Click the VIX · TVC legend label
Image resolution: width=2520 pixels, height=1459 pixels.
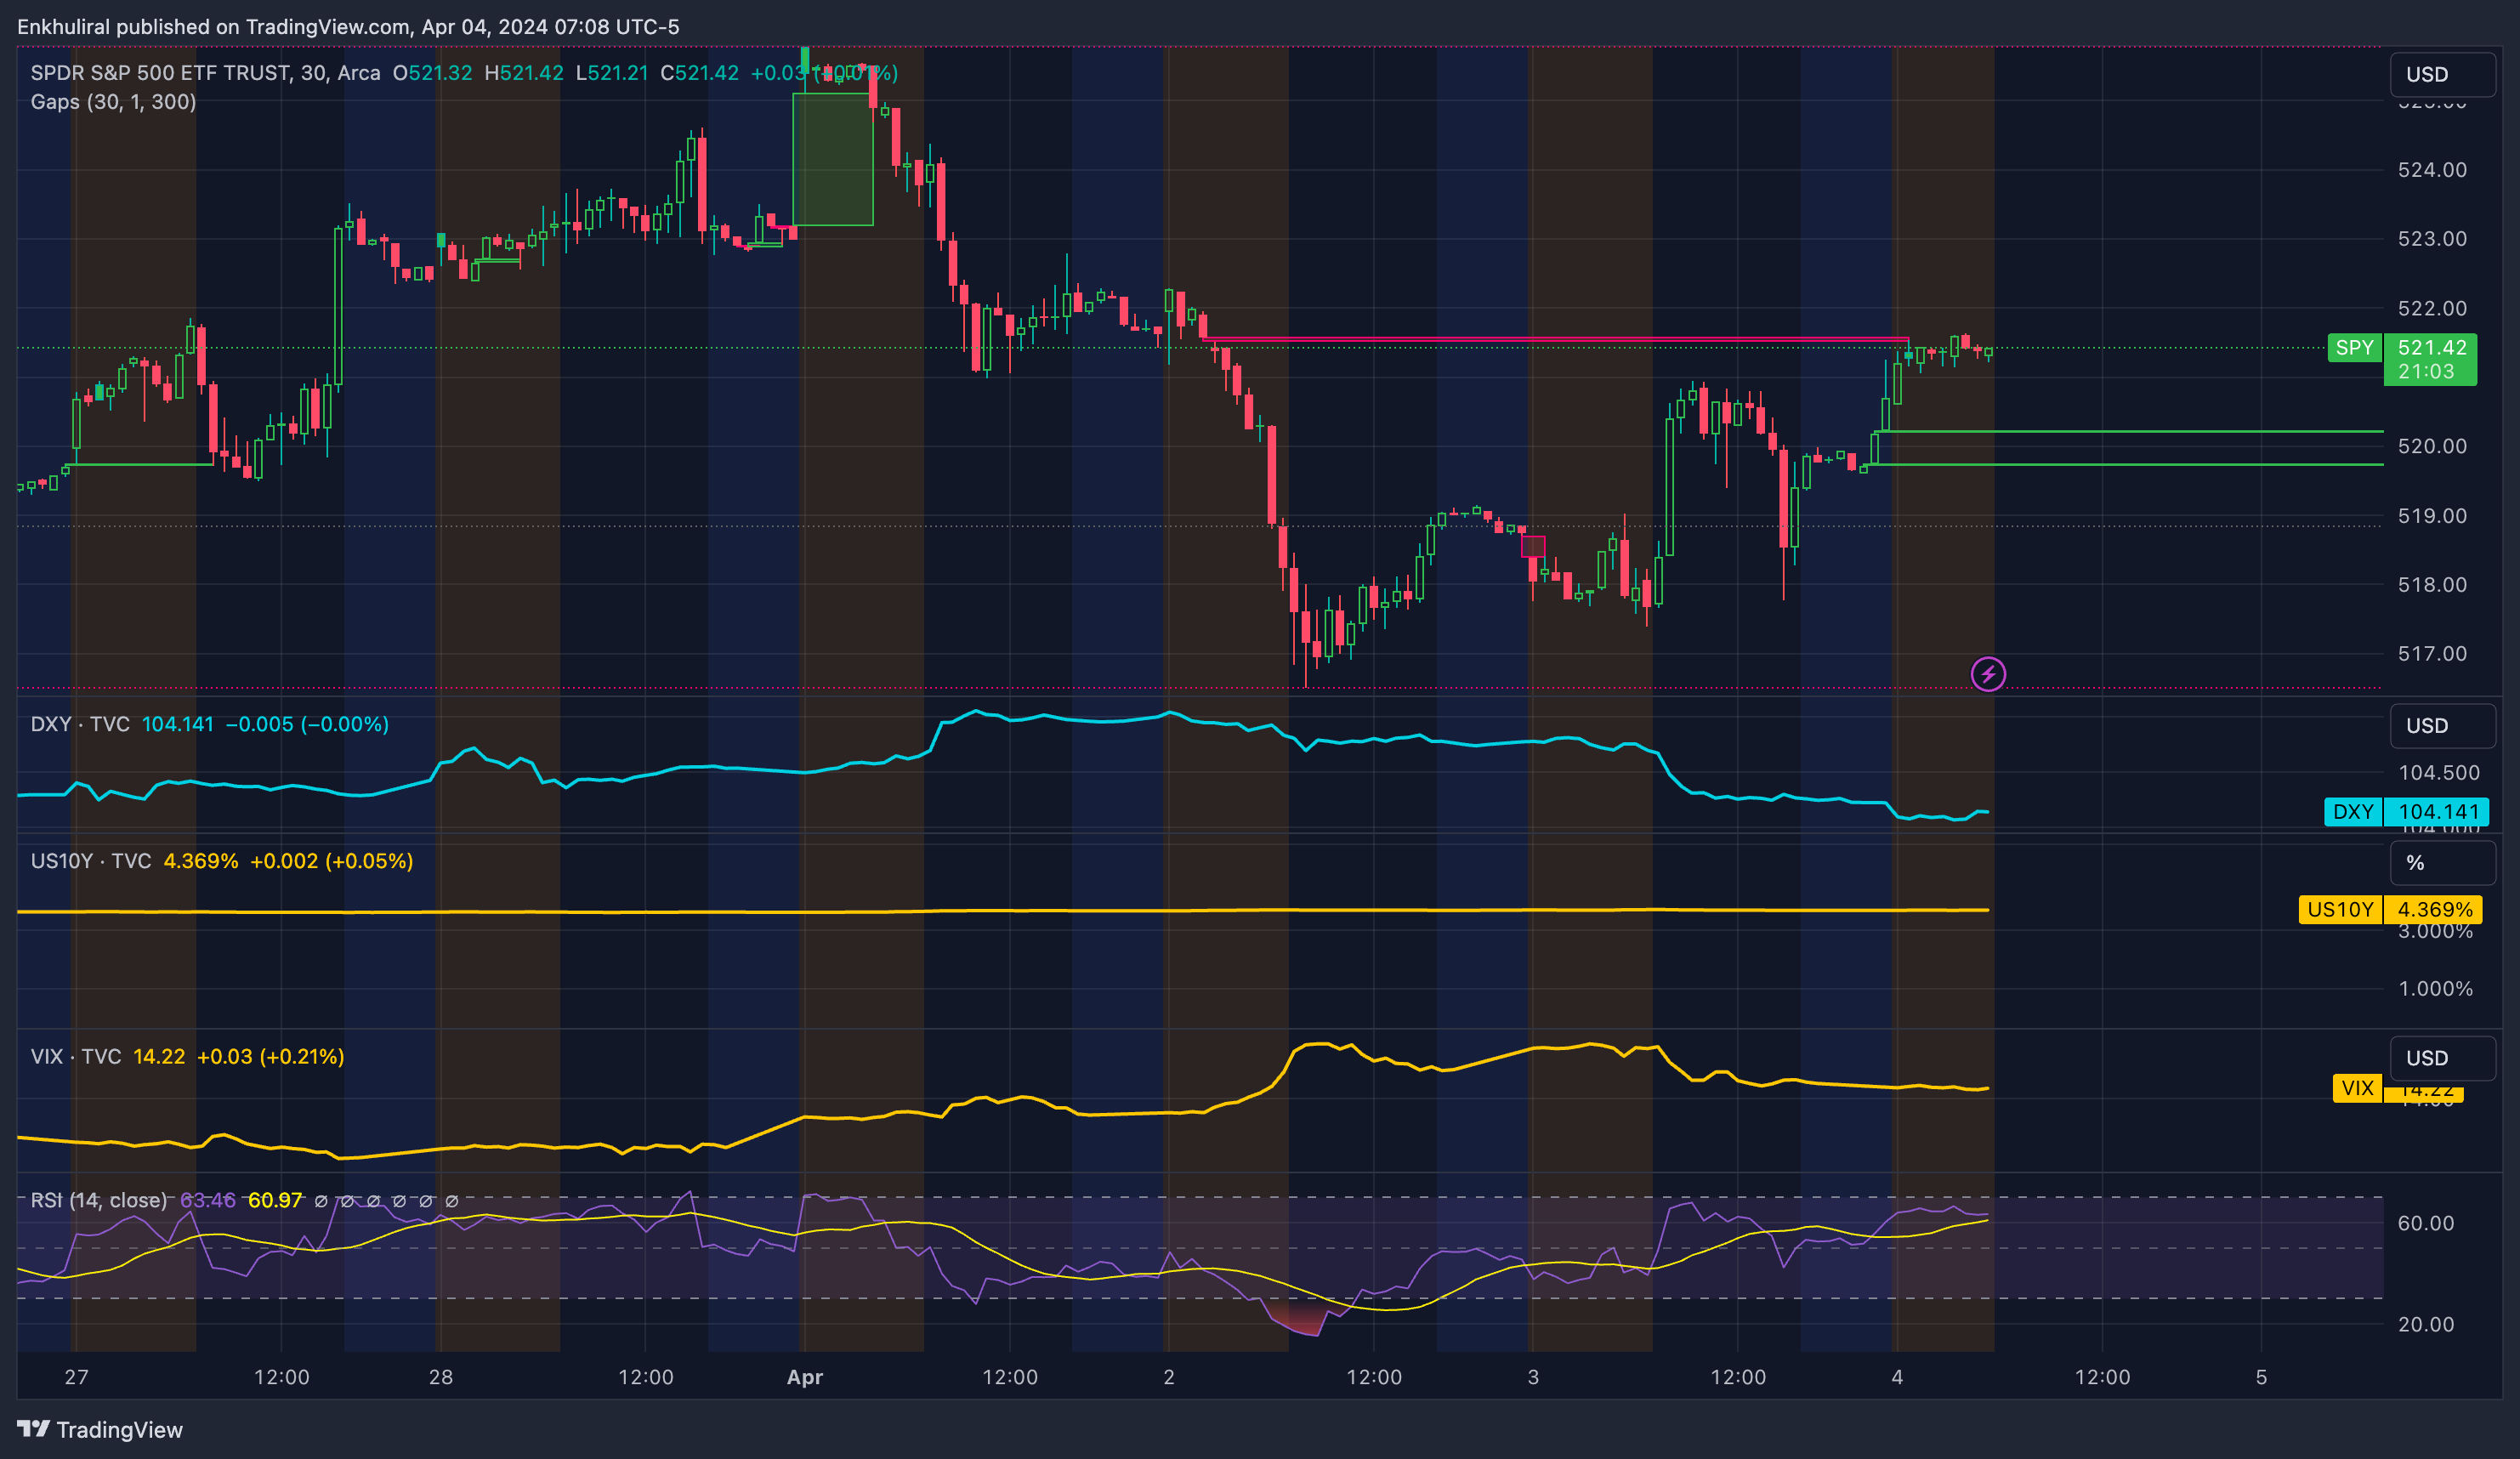76,1056
